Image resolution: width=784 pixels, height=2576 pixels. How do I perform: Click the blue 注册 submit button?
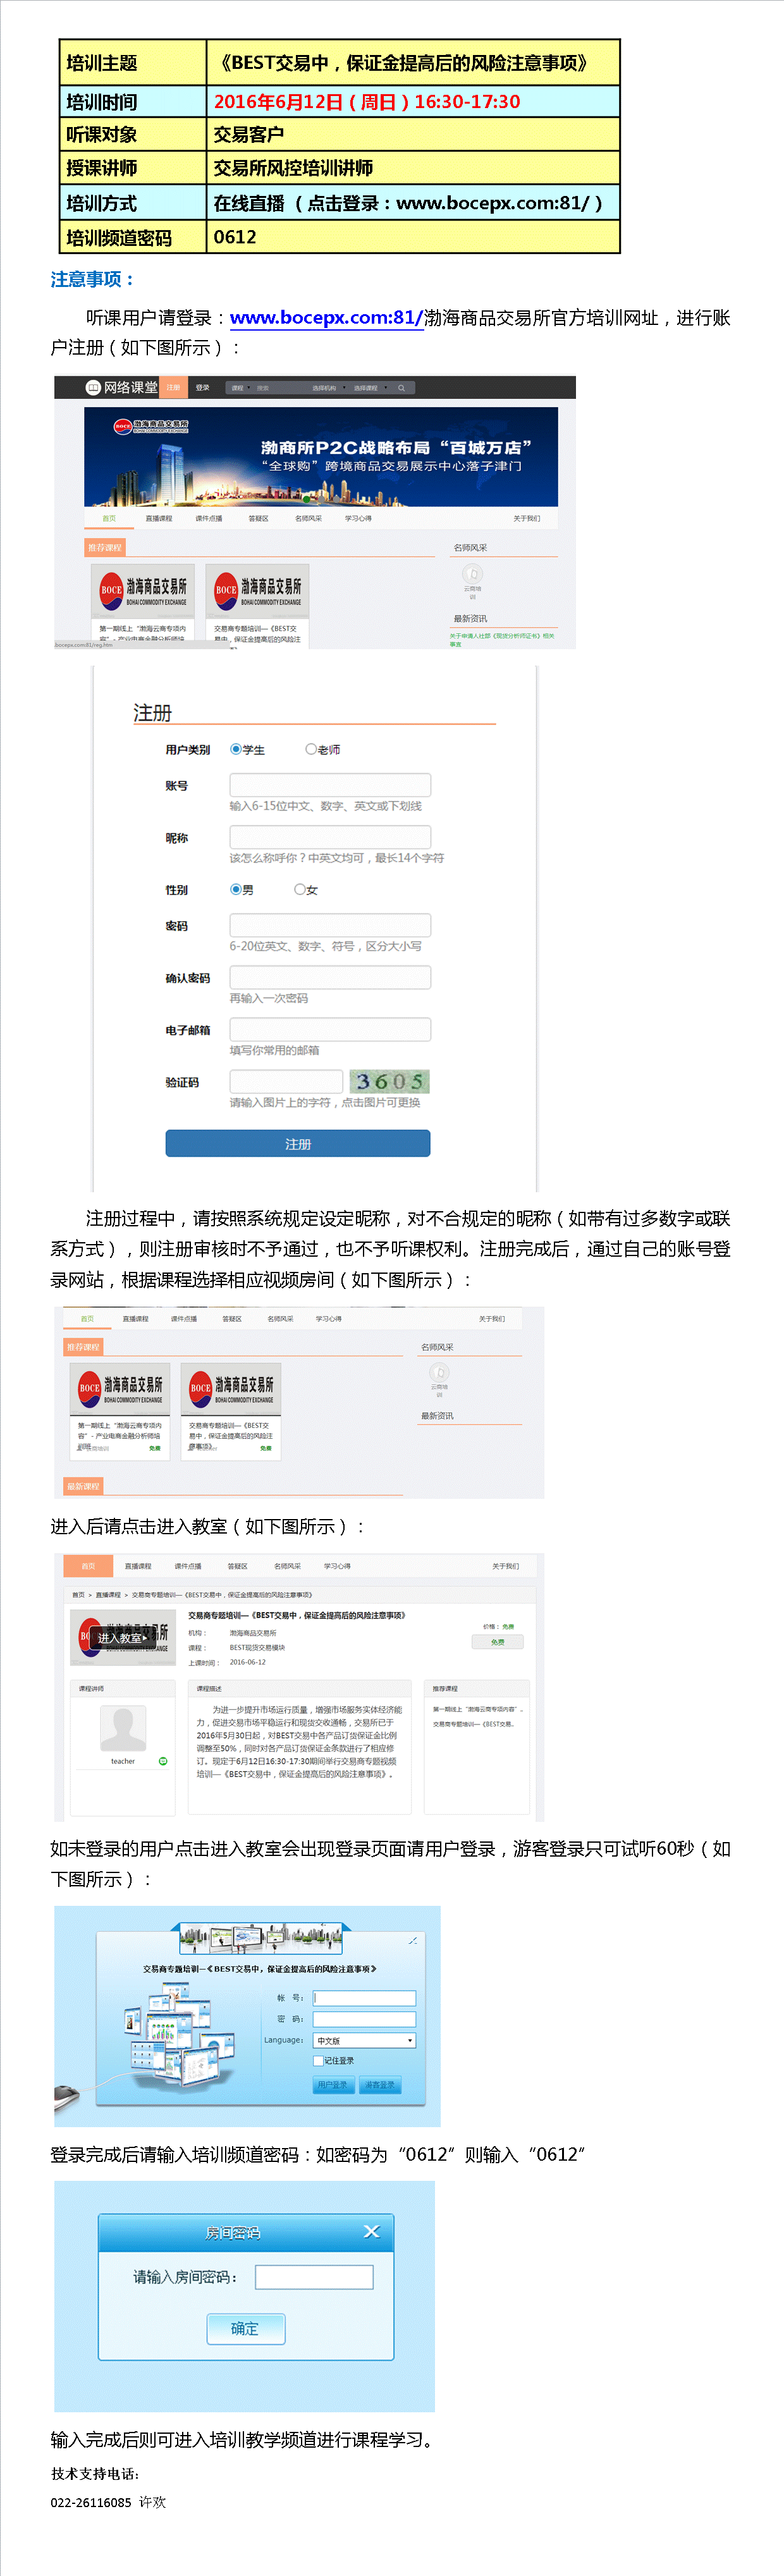pyautogui.click(x=298, y=1143)
